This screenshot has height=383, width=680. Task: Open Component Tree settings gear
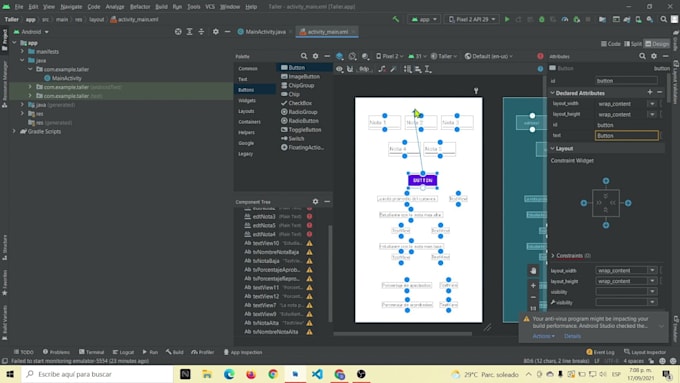click(315, 202)
